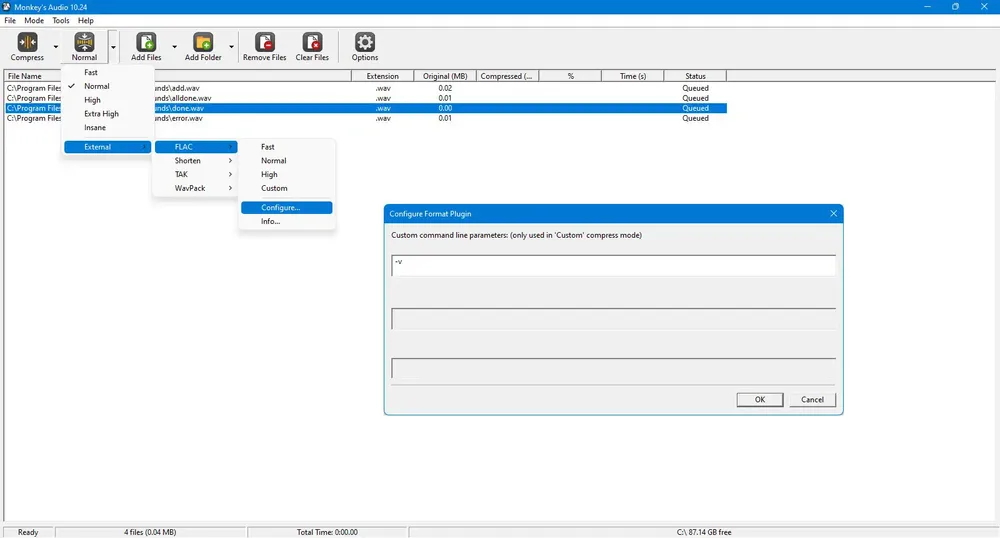The height and width of the screenshot is (538, 1000).
Task: Sort by the Time (s) column header
Action: click(633, 76)
